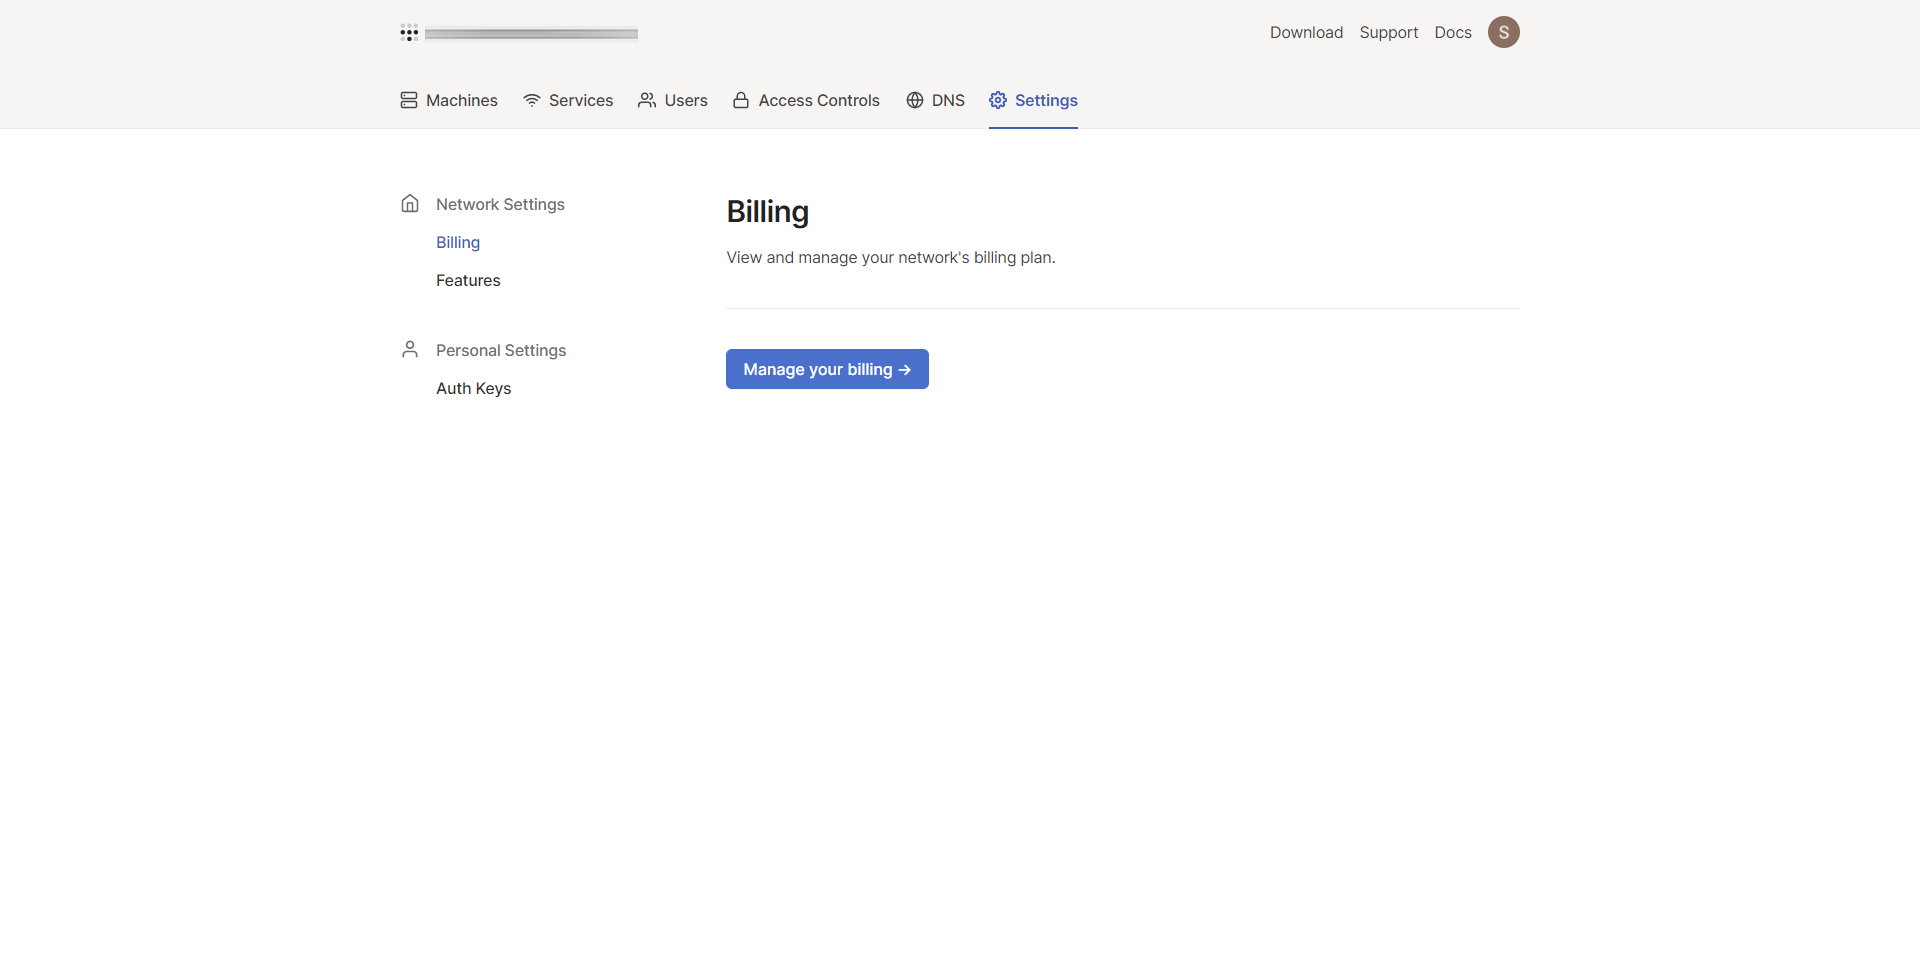The image size is (1920, 969).
Task: Open the Support link
Action: (x=1388, y=32)
